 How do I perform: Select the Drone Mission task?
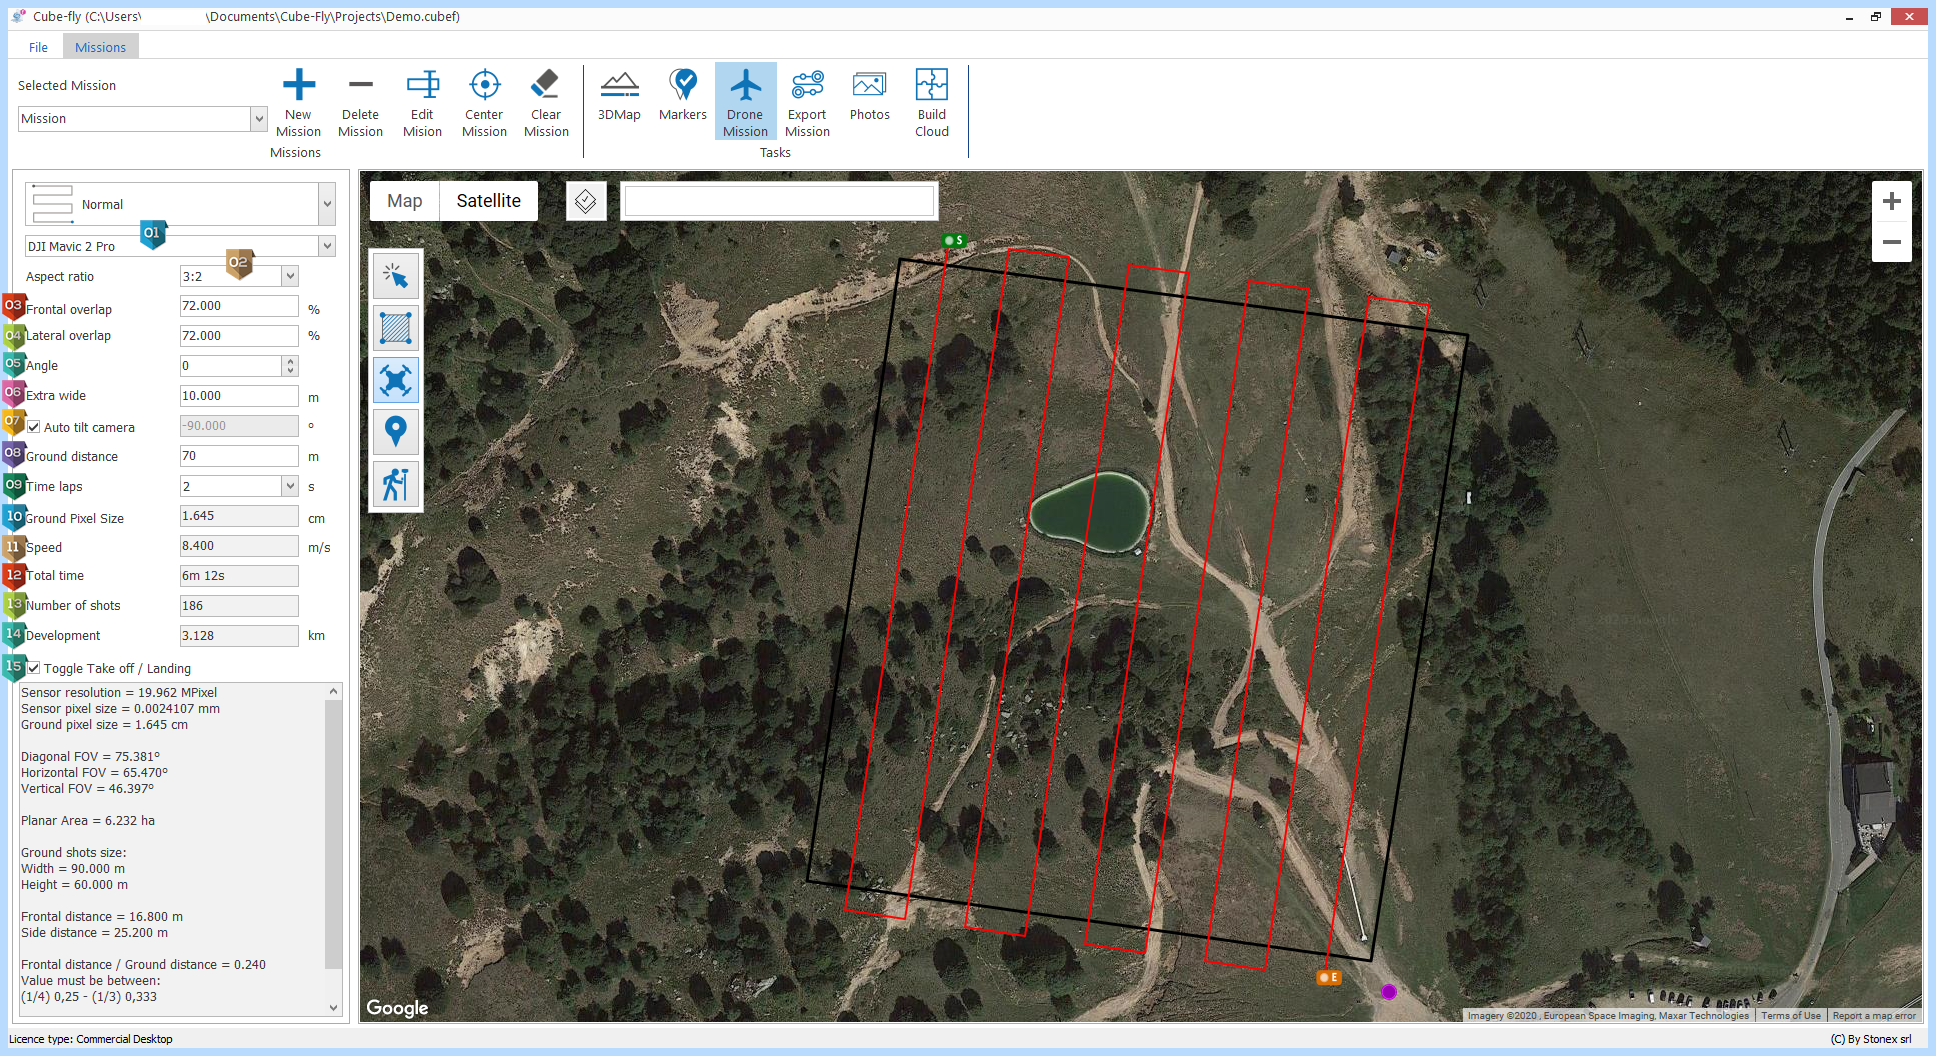click(x=746, y=101)
